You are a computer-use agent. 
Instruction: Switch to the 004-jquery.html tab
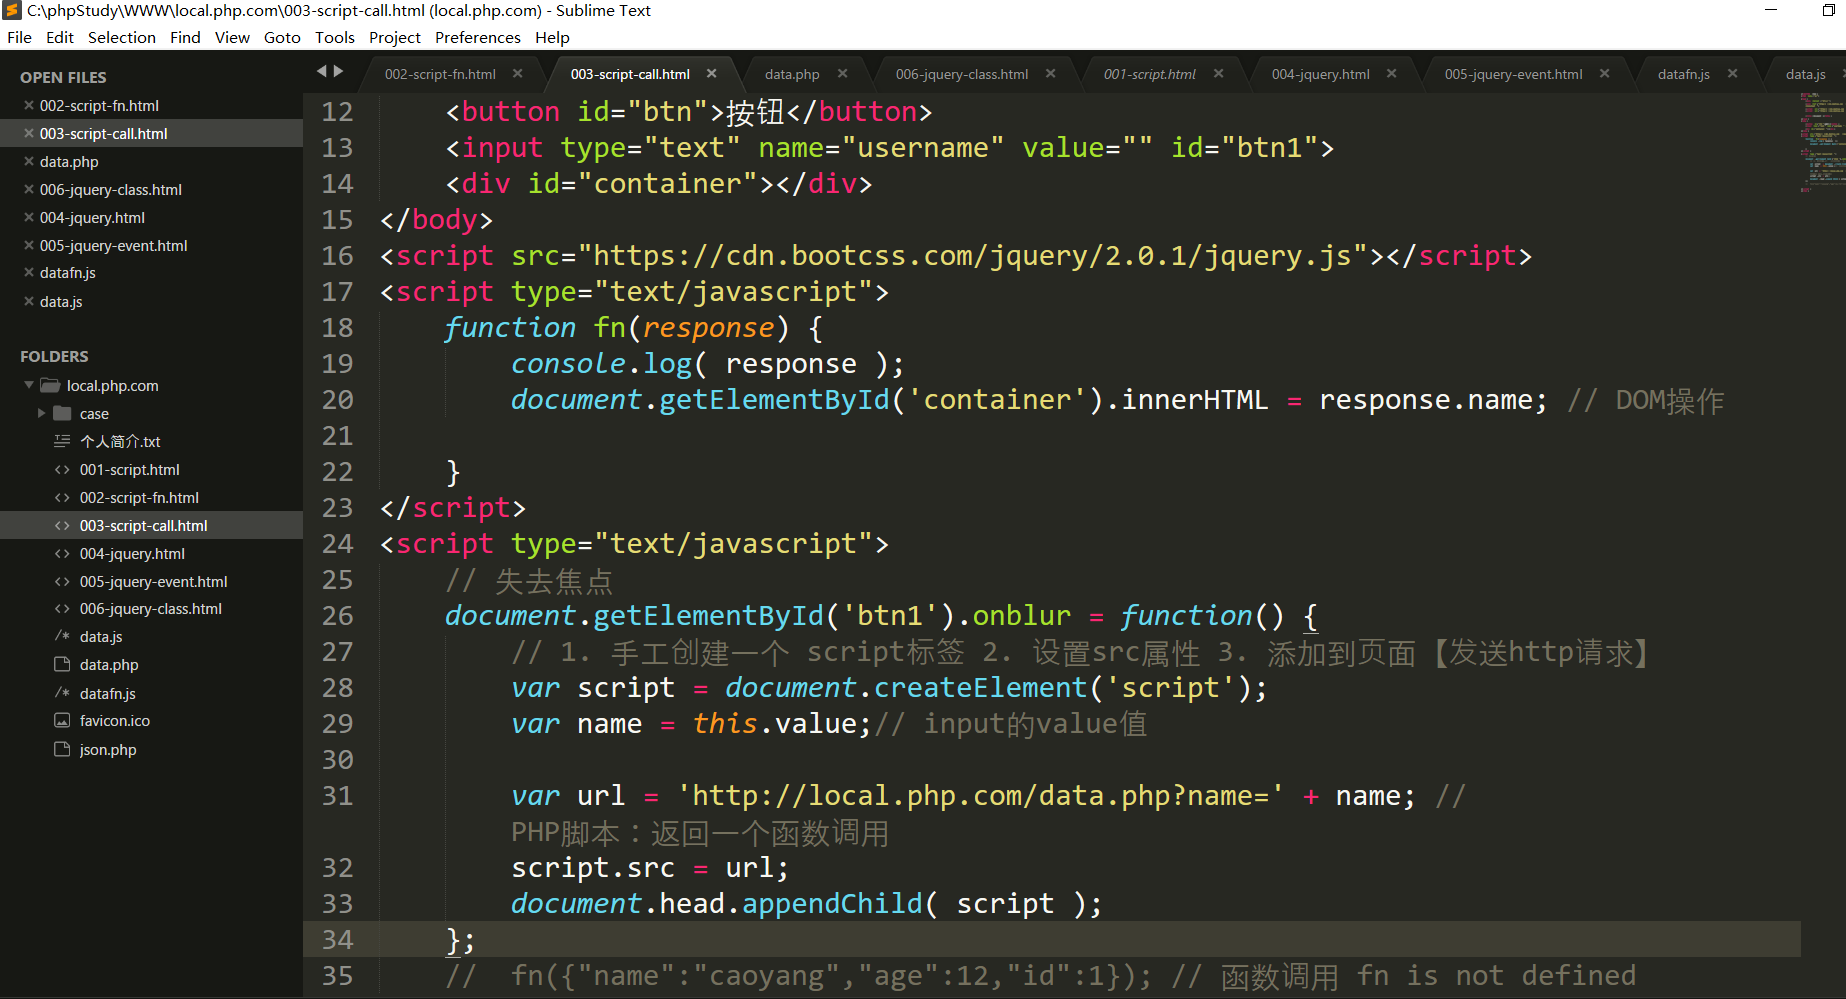click(1320, 74)
